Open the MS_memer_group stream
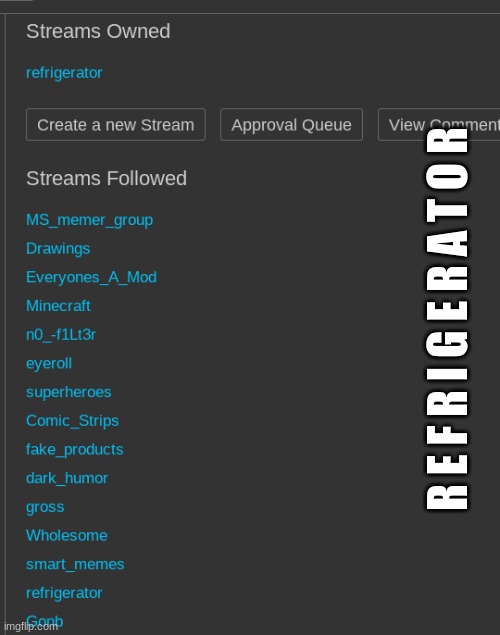500x635 pixels. pyautogui.click(x=89, y=220)
